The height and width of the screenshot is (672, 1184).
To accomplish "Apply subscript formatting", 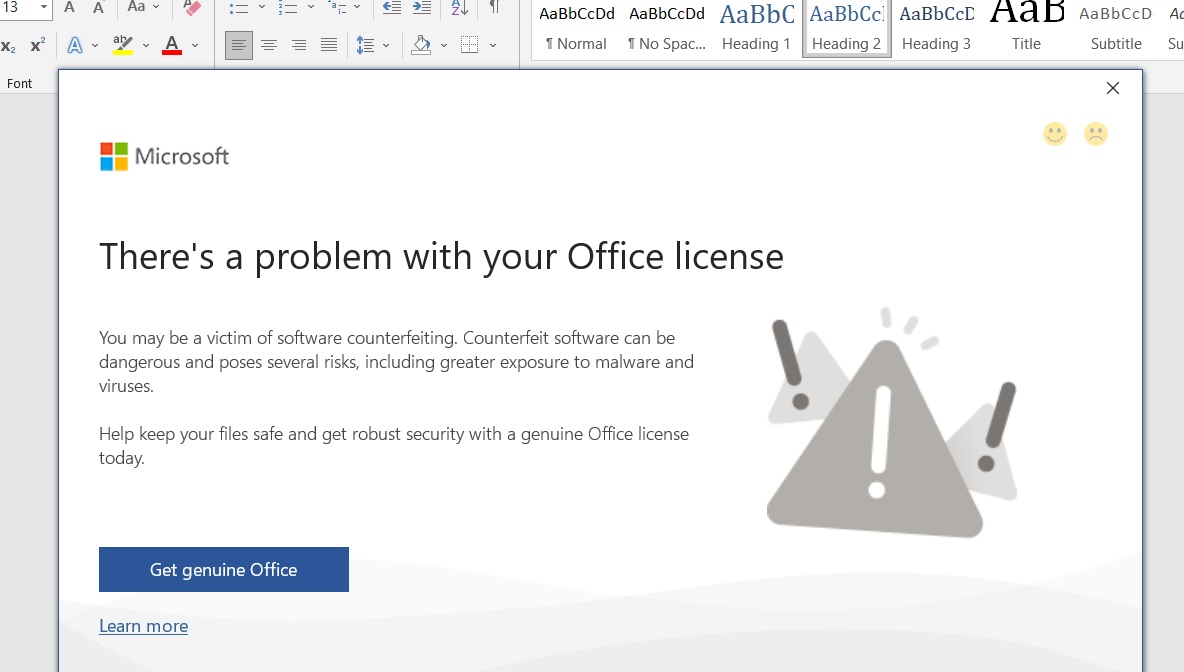I will click(8, 46).
